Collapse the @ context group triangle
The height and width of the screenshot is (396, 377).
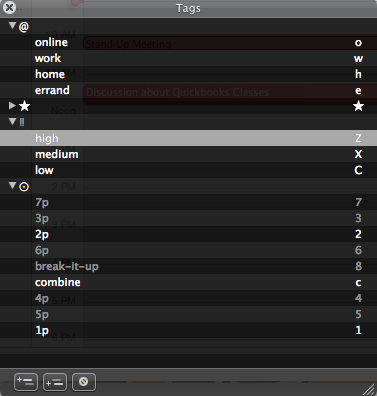12,25
